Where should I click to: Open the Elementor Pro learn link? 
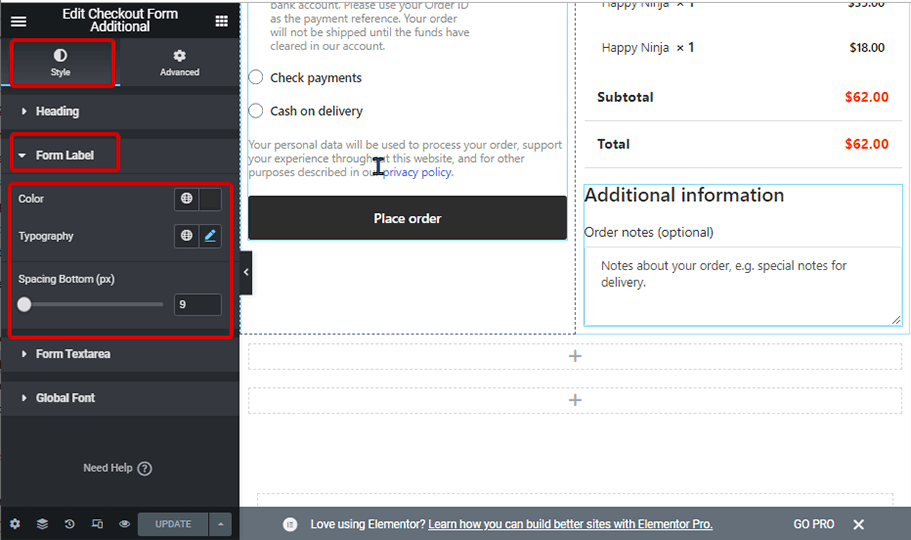click(x=570, y=524)
